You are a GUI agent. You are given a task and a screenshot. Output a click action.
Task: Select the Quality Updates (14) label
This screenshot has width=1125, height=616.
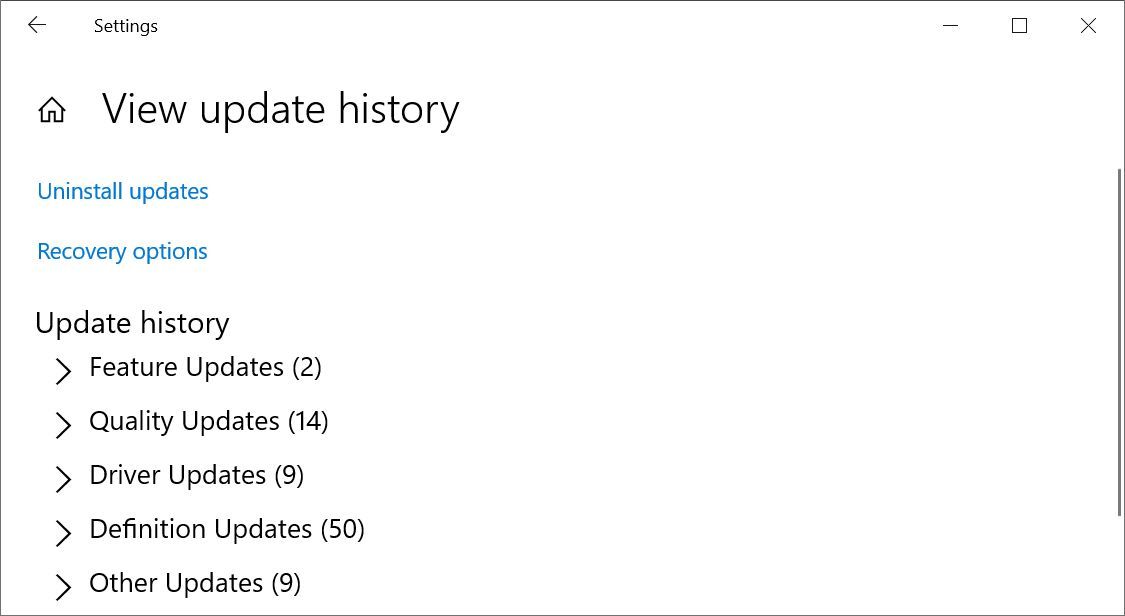[209, 421]
